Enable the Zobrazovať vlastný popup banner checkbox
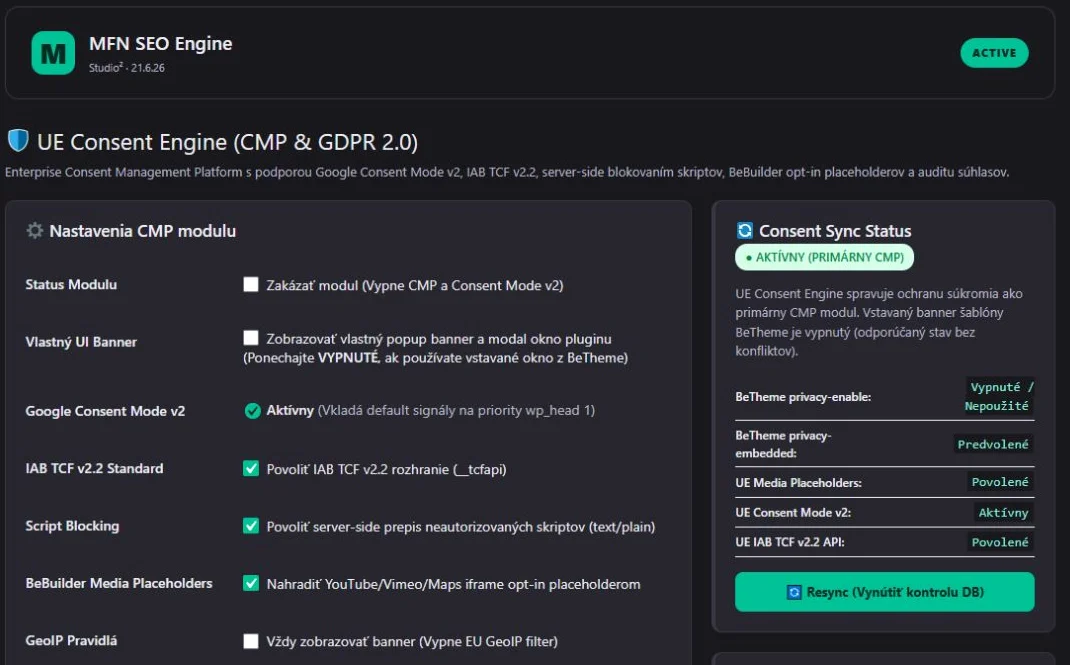 [x=251, y=338]
